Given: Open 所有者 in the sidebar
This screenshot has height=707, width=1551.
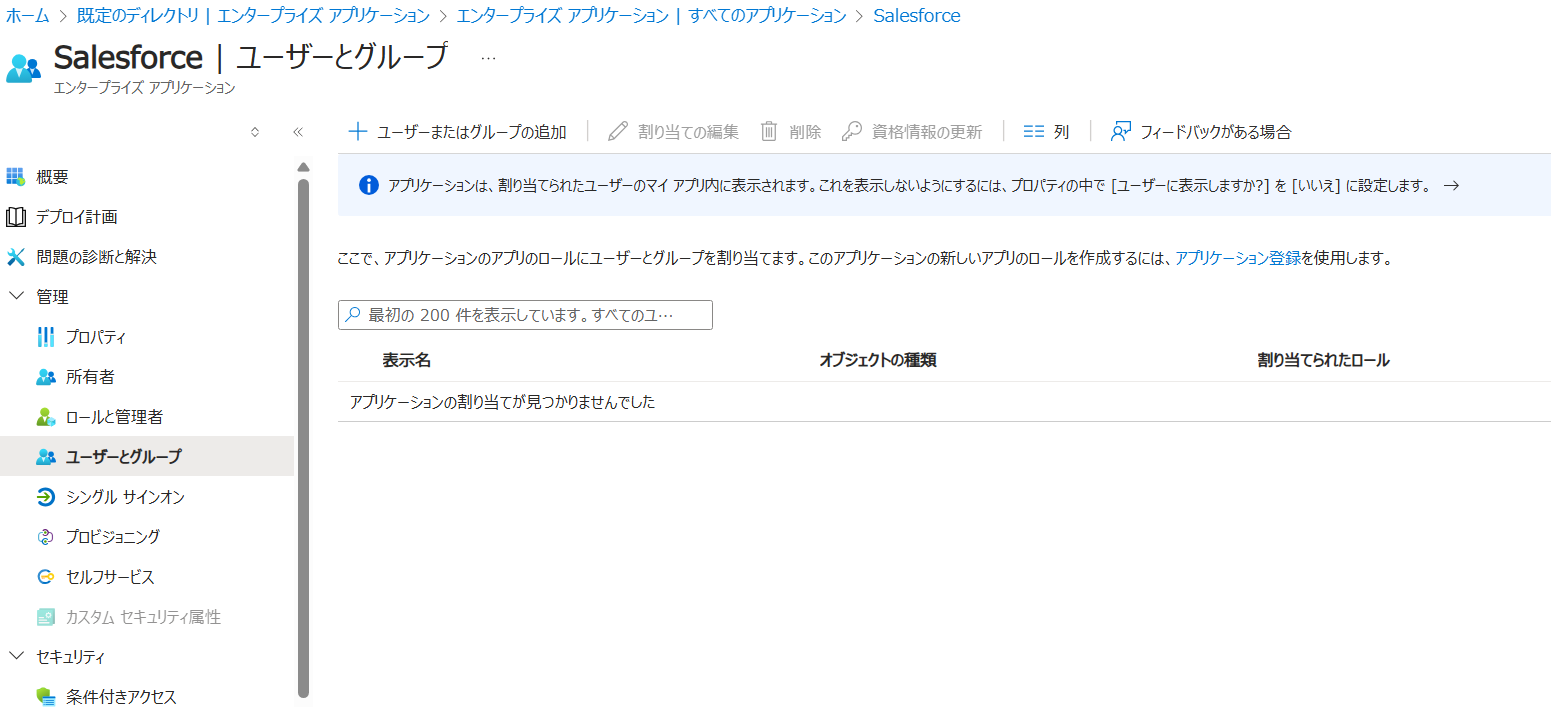Looking at the screenshot, I should click(x=90, y=377).
